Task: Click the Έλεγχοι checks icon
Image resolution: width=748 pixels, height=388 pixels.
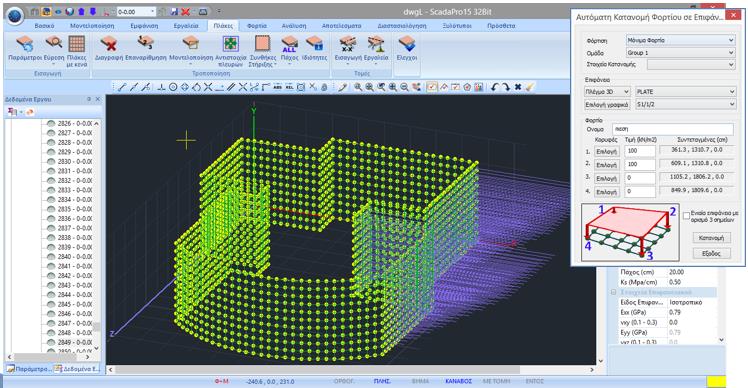Action: 407,45
